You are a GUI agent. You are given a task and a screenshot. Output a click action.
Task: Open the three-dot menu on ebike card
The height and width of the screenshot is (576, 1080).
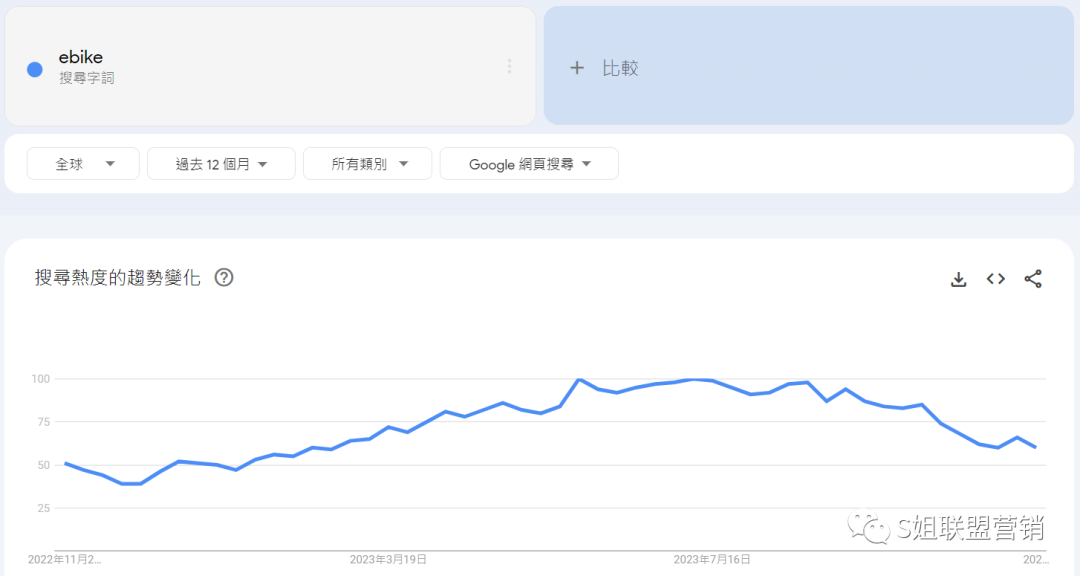[x=509, y=66]
